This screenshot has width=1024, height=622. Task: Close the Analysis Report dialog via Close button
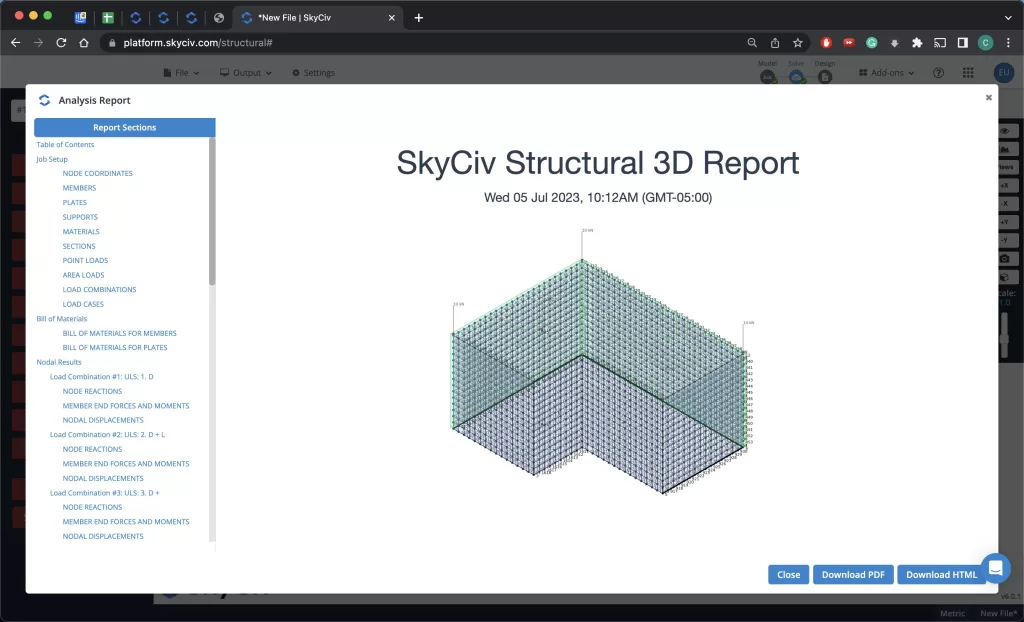788,574
